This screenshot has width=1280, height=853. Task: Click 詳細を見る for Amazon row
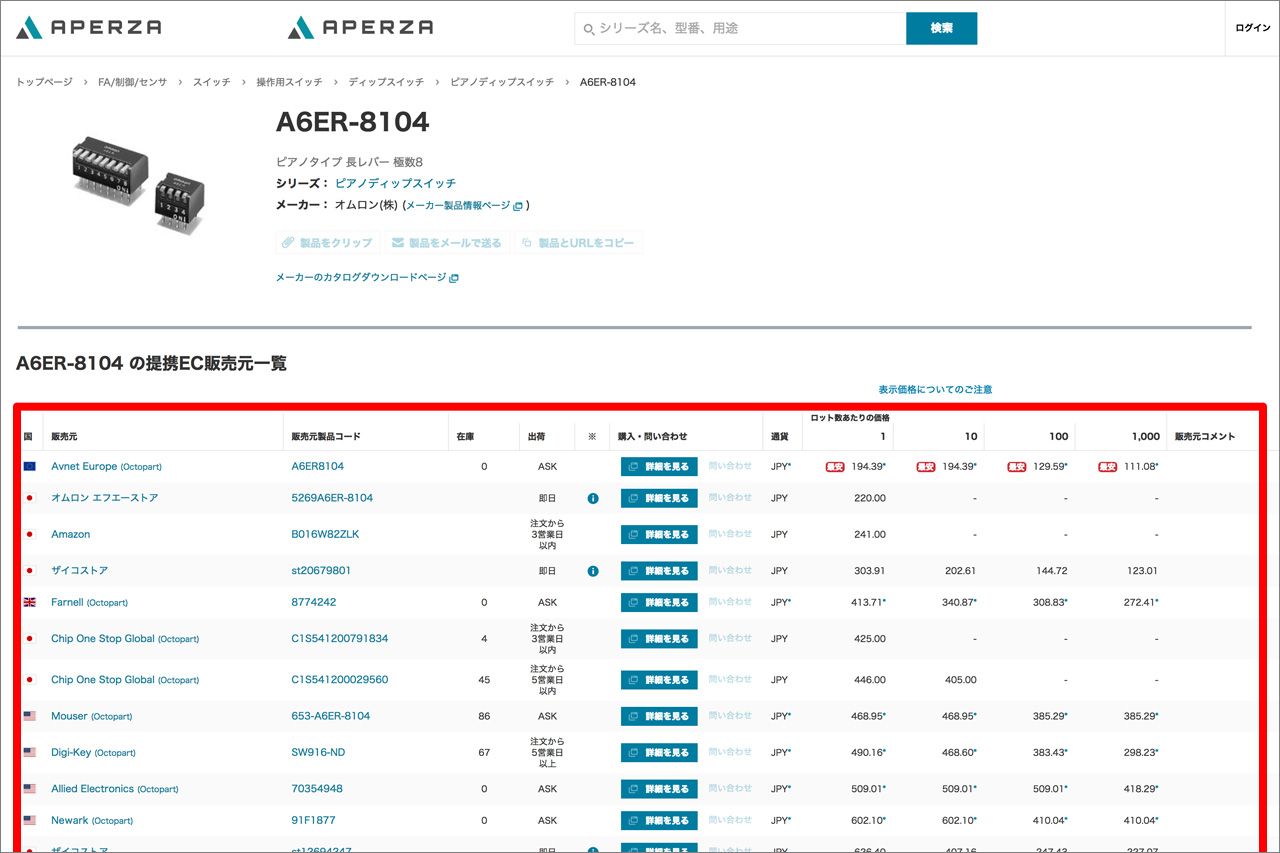[659, 534]
